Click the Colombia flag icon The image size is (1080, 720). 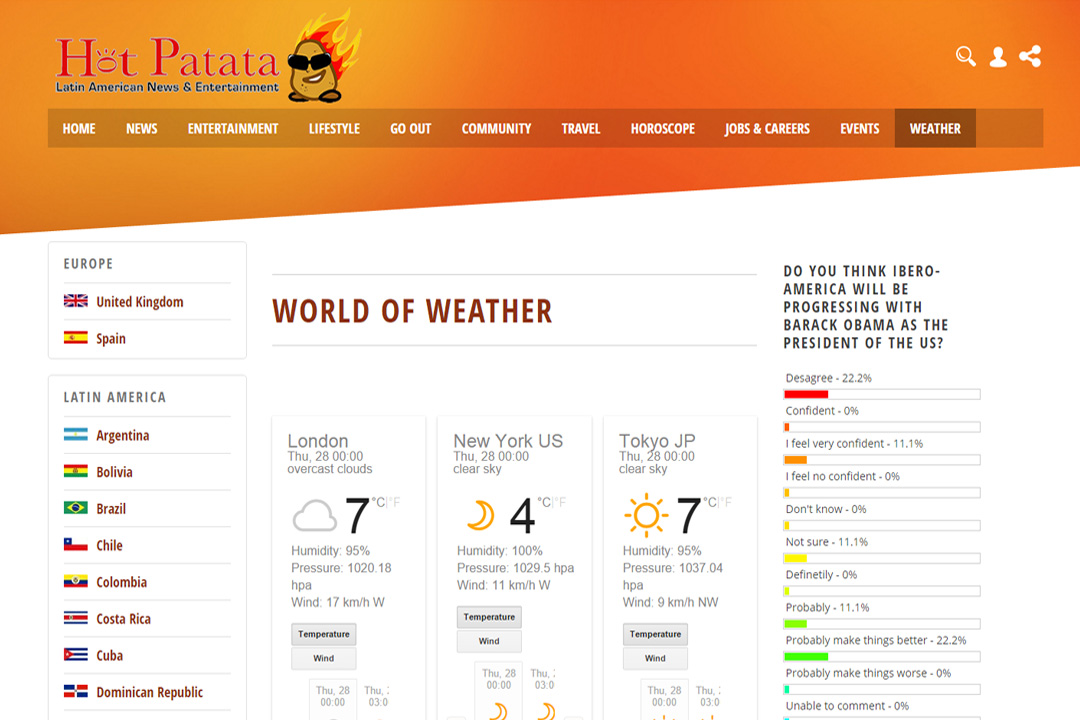(x=76, y=582)
